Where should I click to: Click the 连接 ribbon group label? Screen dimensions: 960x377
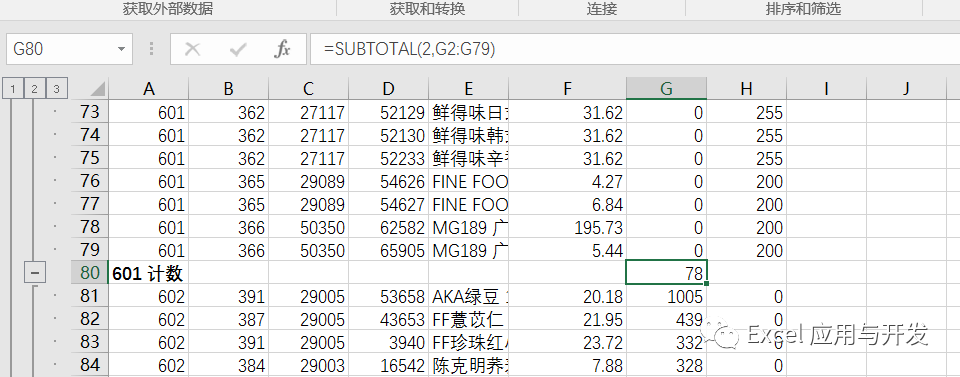pos(602,9)
